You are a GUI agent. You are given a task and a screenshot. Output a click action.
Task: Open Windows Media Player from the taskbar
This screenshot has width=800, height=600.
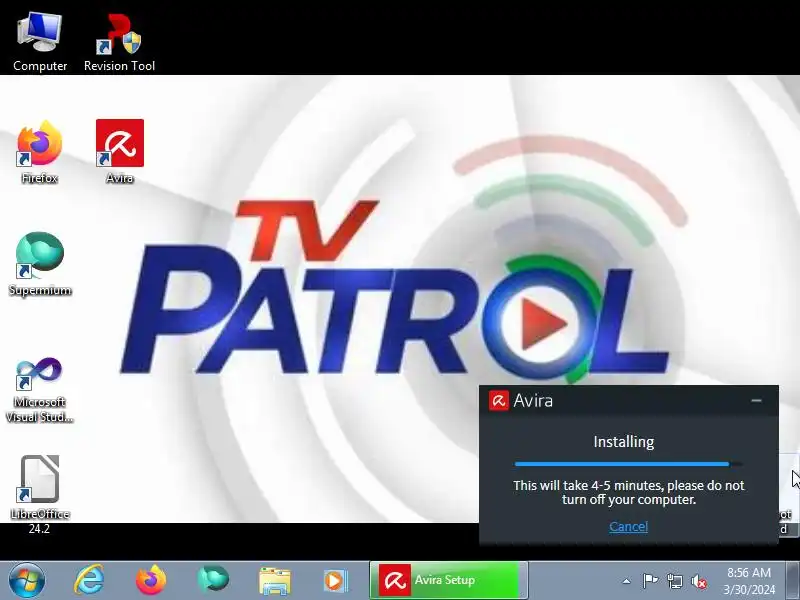coord(335,580)
